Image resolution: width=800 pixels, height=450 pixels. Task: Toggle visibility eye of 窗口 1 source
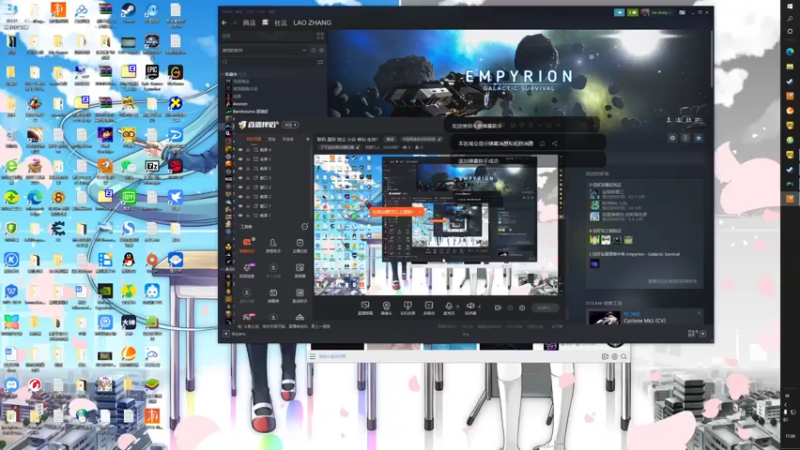(240, 206)
